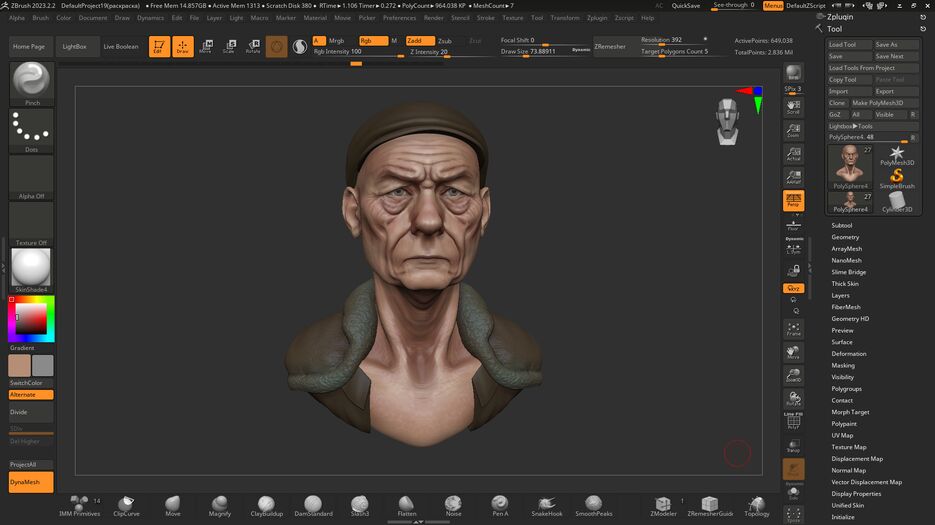Open the Preferences menu
Viewport: 935px width, 525px height.
(x=400, y=18)
